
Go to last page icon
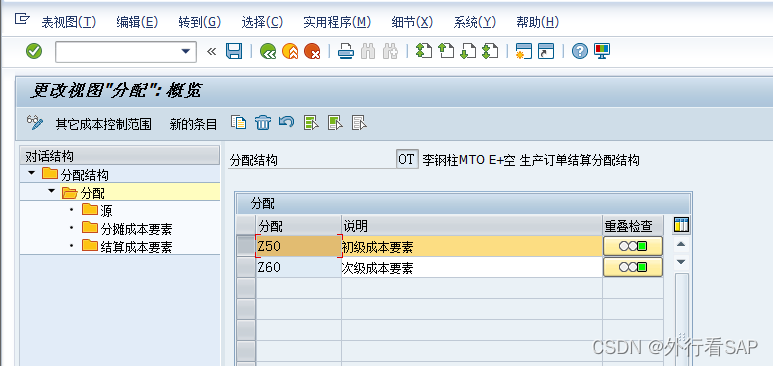click(x=490, y=51)
